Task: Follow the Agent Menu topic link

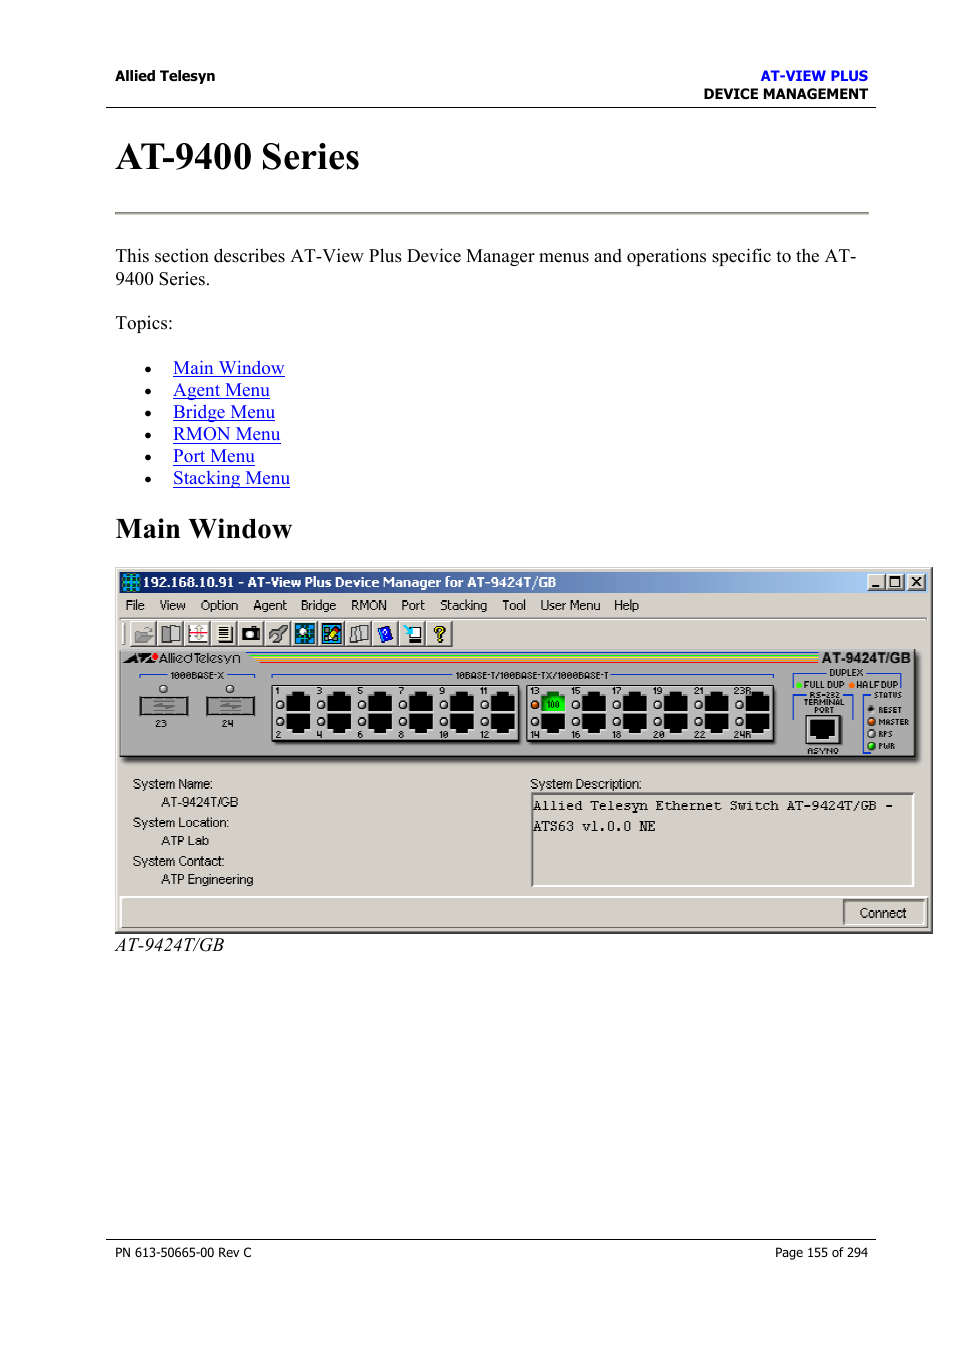Action: tap(222, 390)
